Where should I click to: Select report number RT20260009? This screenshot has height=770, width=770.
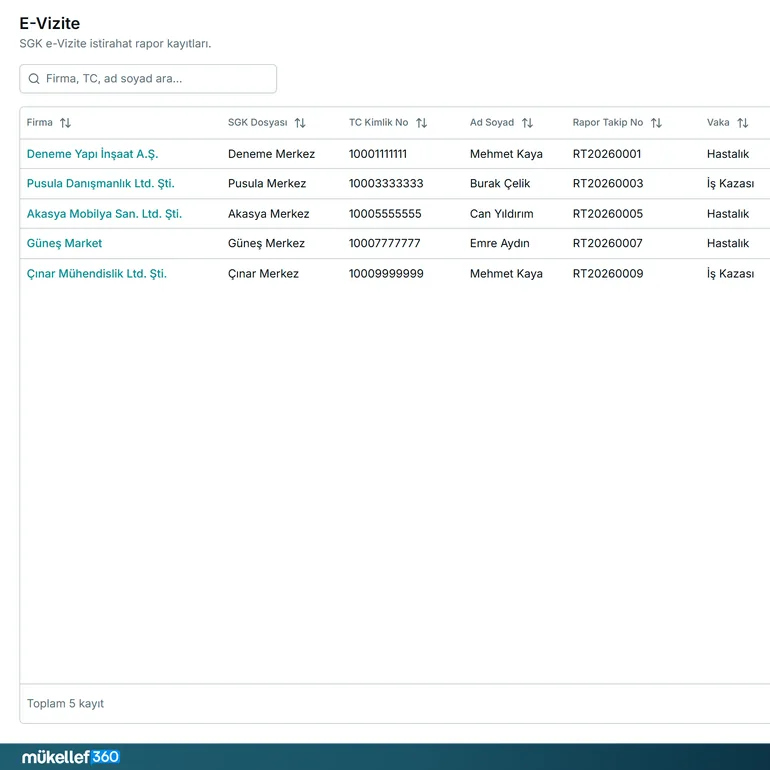click(608, 274)
